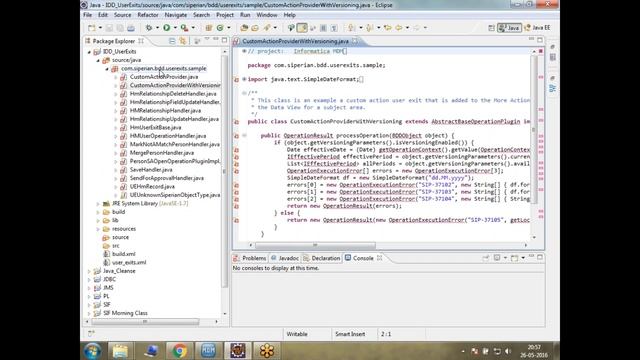This screenshot has width=640, height=360.
Task: Collapse com.siperian.bdd.userexits.sample package
Action: tap(107, 69)
